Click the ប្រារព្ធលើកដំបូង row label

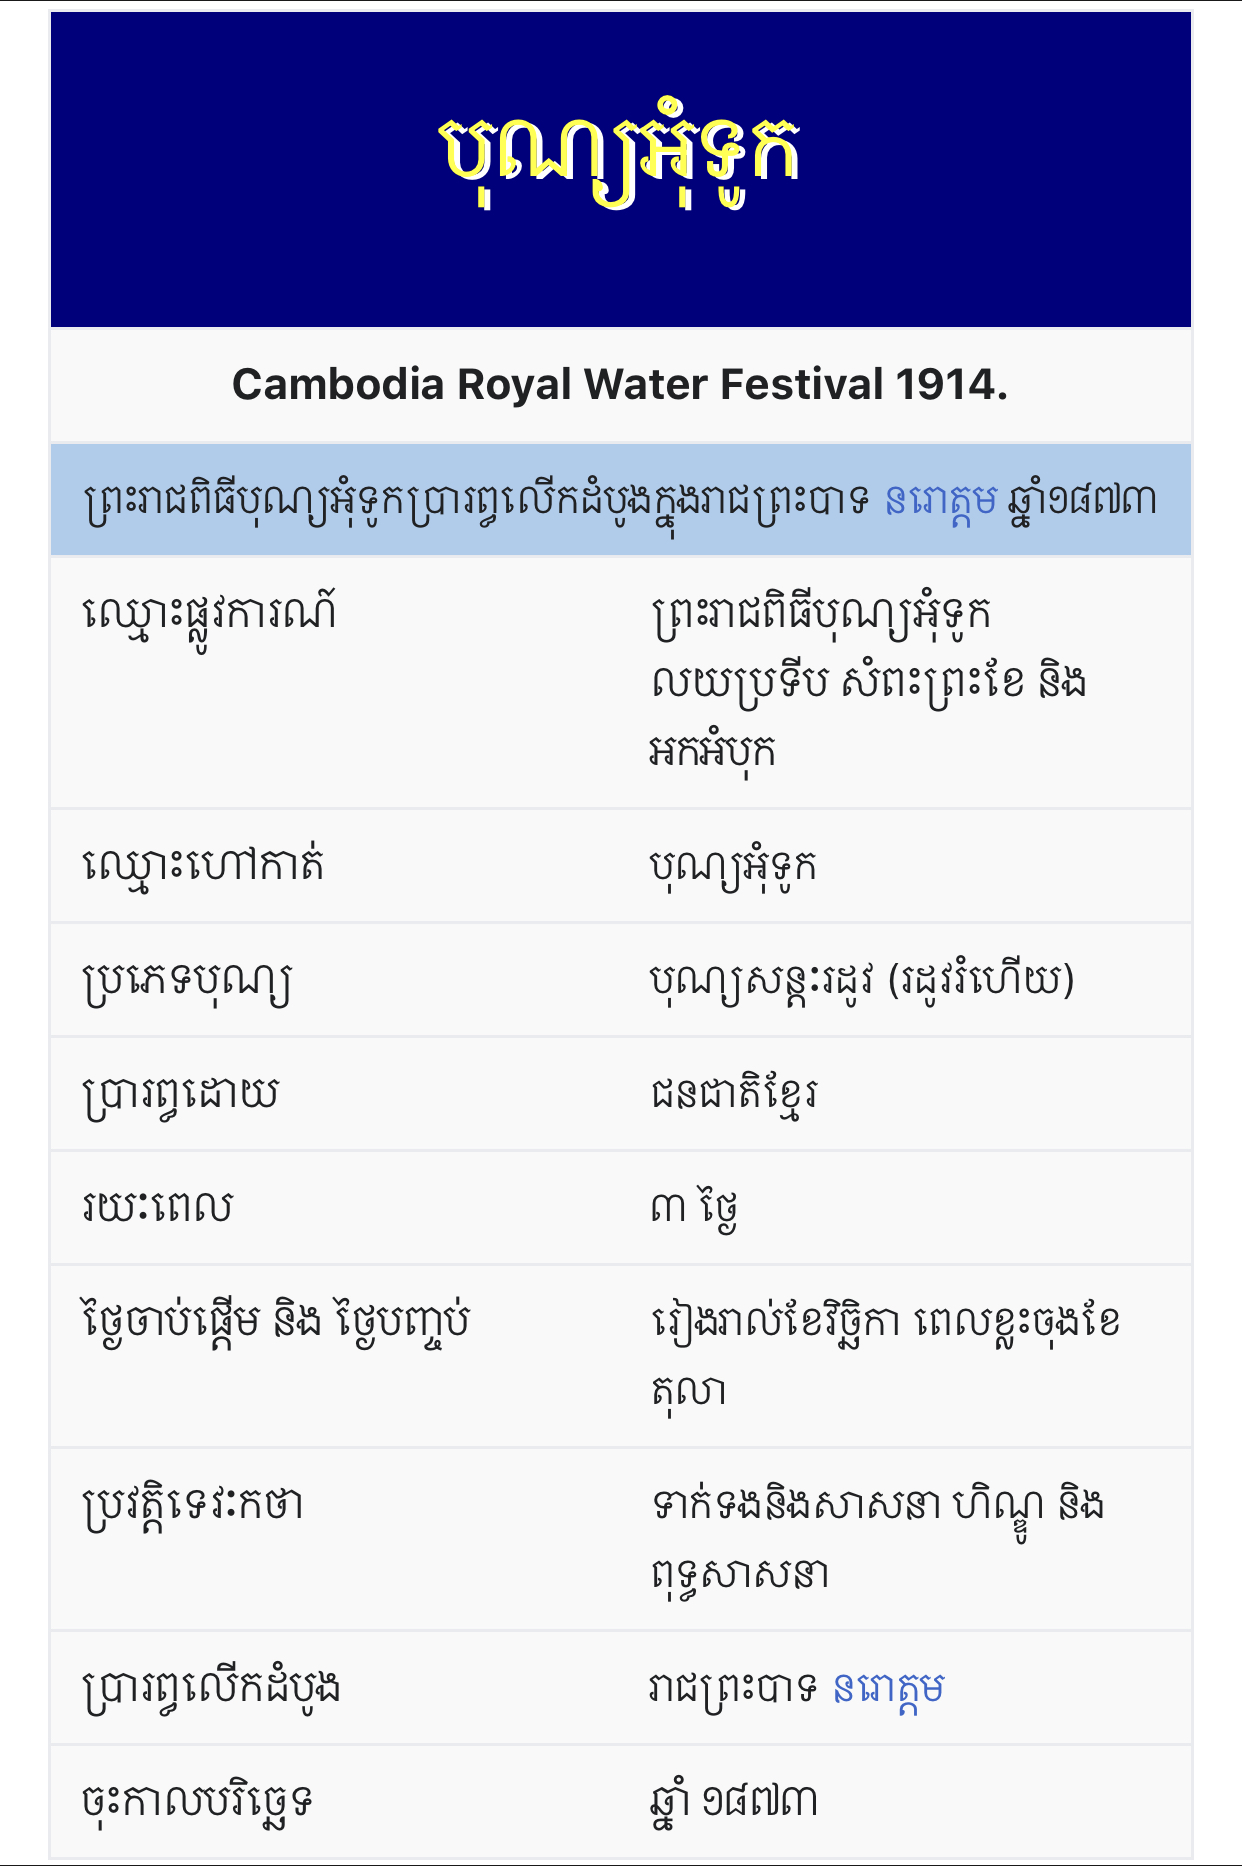[211, 1688]
